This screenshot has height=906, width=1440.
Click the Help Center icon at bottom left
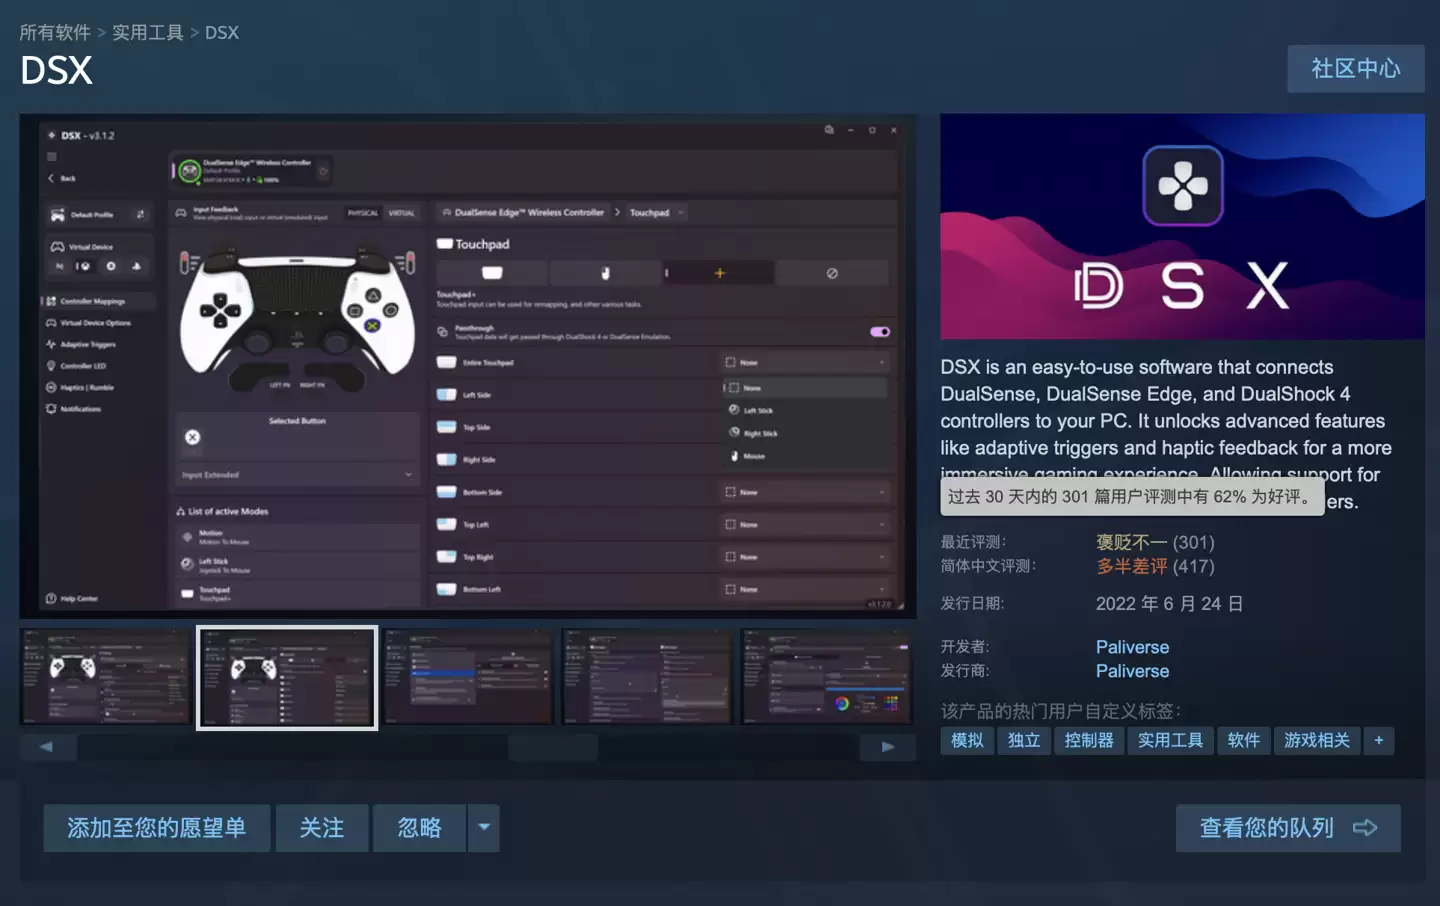[x=52, y=597]
